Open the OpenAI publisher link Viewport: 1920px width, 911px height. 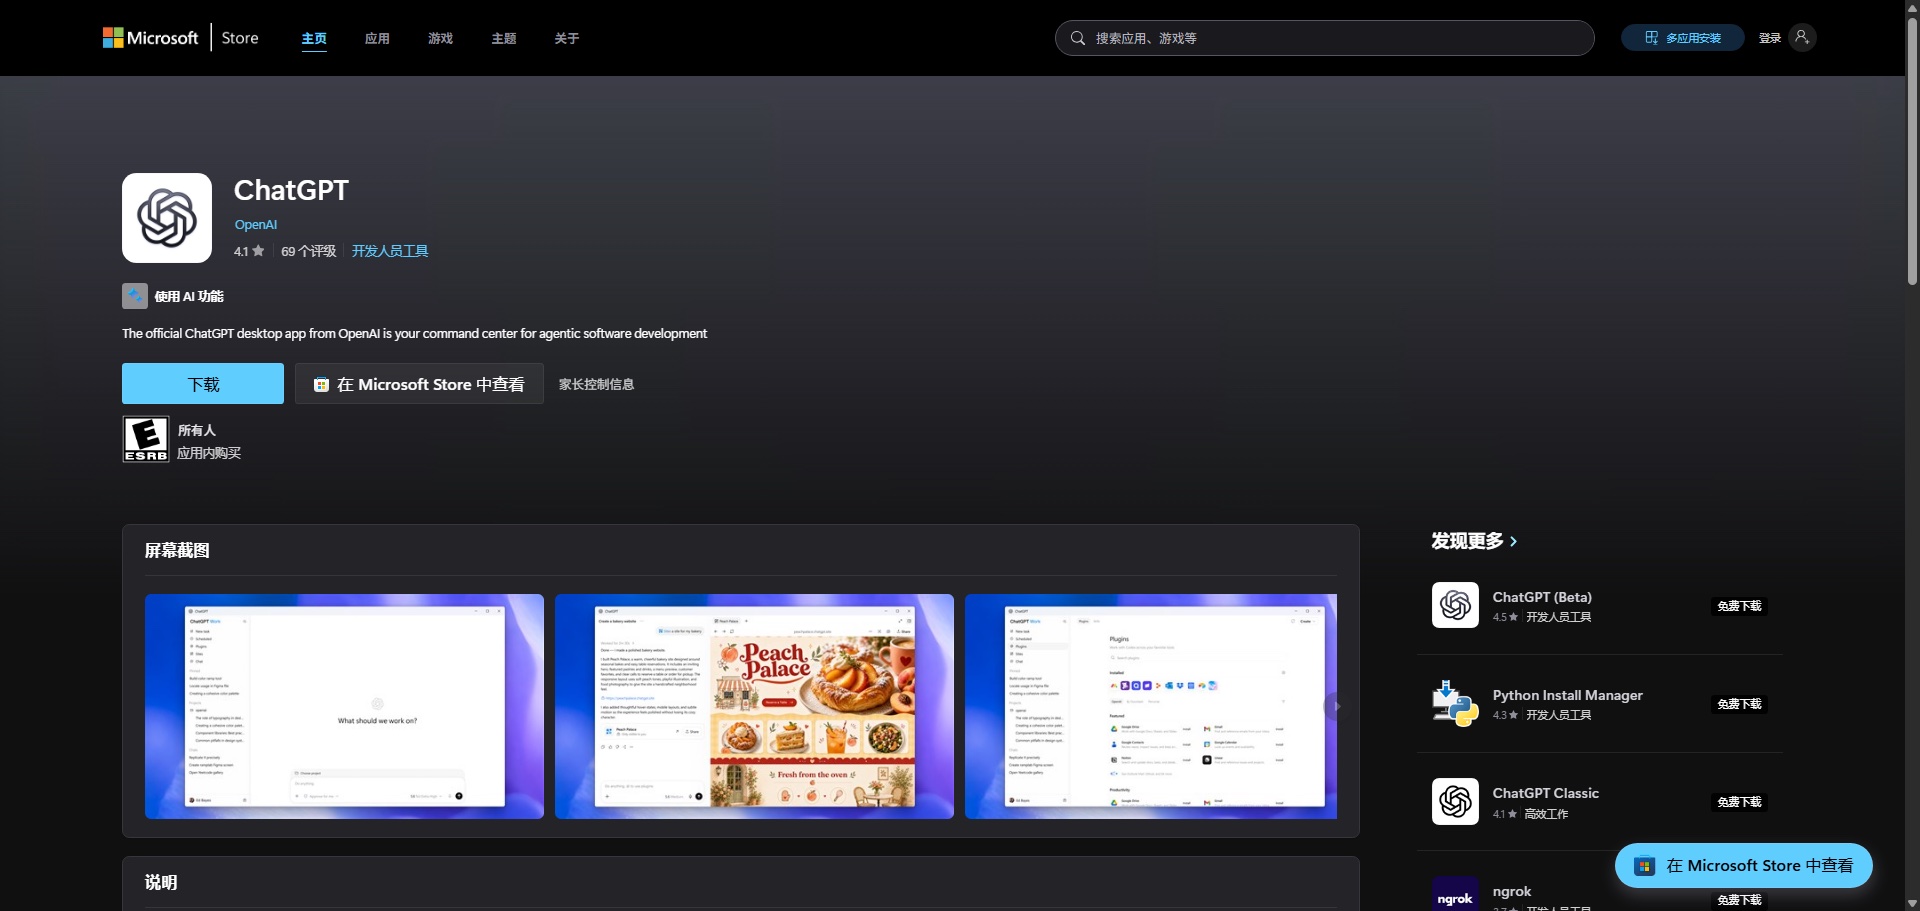[x=256, y=225]
